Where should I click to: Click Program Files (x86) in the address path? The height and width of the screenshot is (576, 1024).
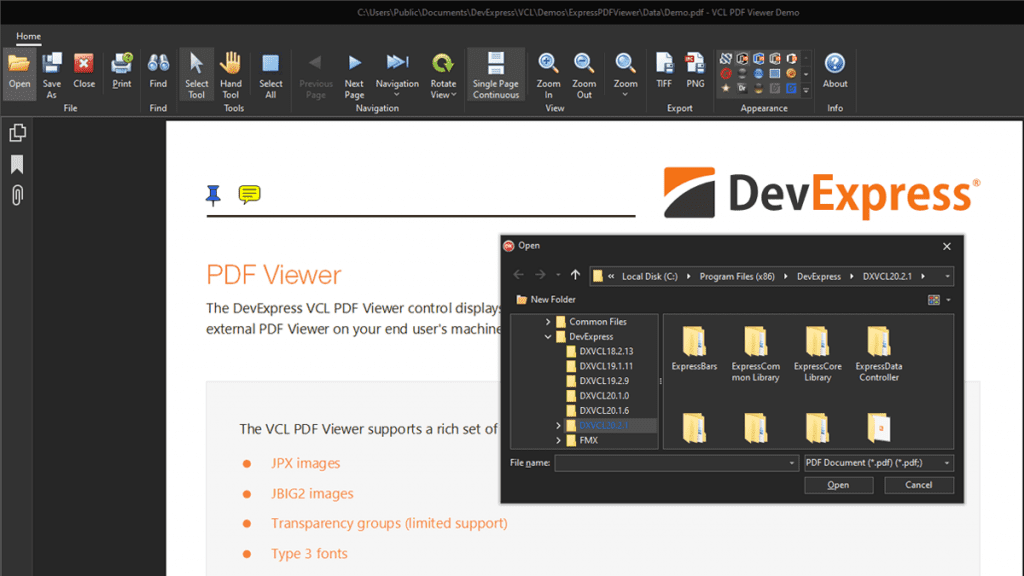[737, 276]
